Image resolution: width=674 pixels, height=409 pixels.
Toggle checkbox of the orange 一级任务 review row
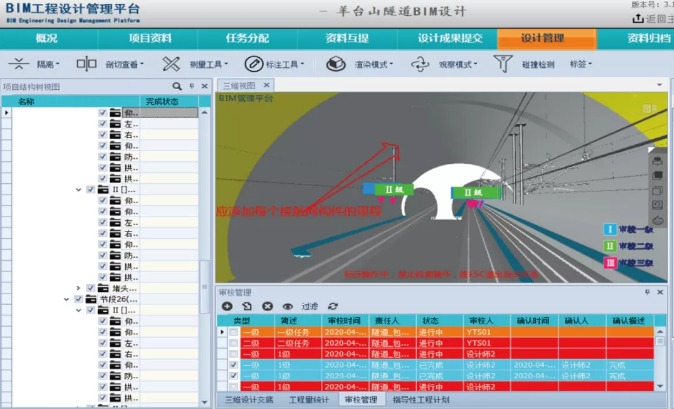click(x=233, y=331)
